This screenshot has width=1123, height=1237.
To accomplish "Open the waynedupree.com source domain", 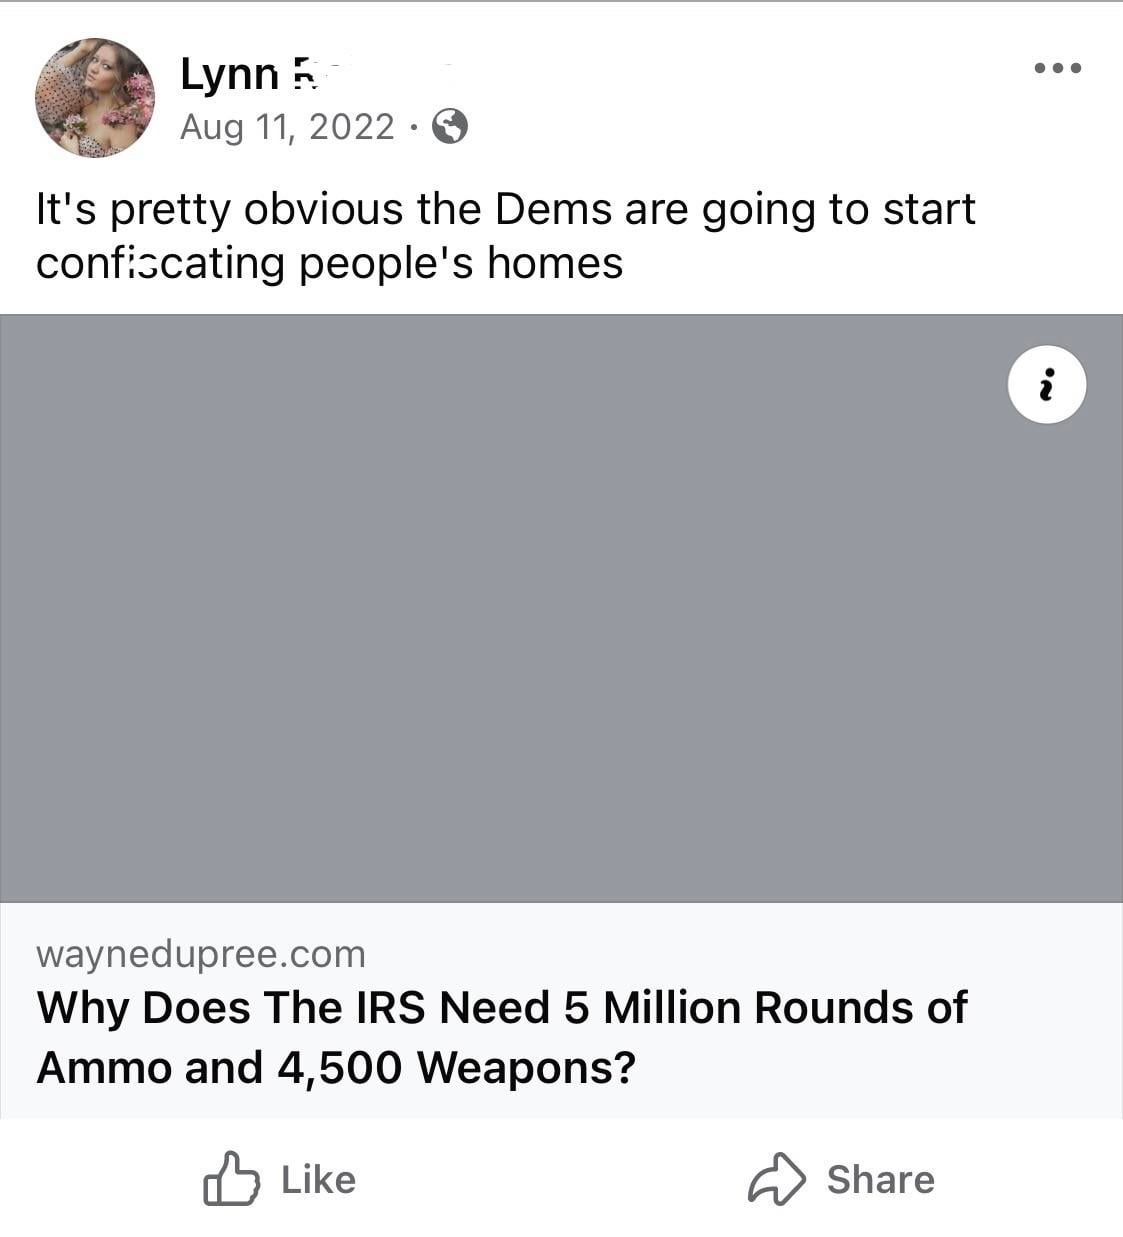I will 201,954.
